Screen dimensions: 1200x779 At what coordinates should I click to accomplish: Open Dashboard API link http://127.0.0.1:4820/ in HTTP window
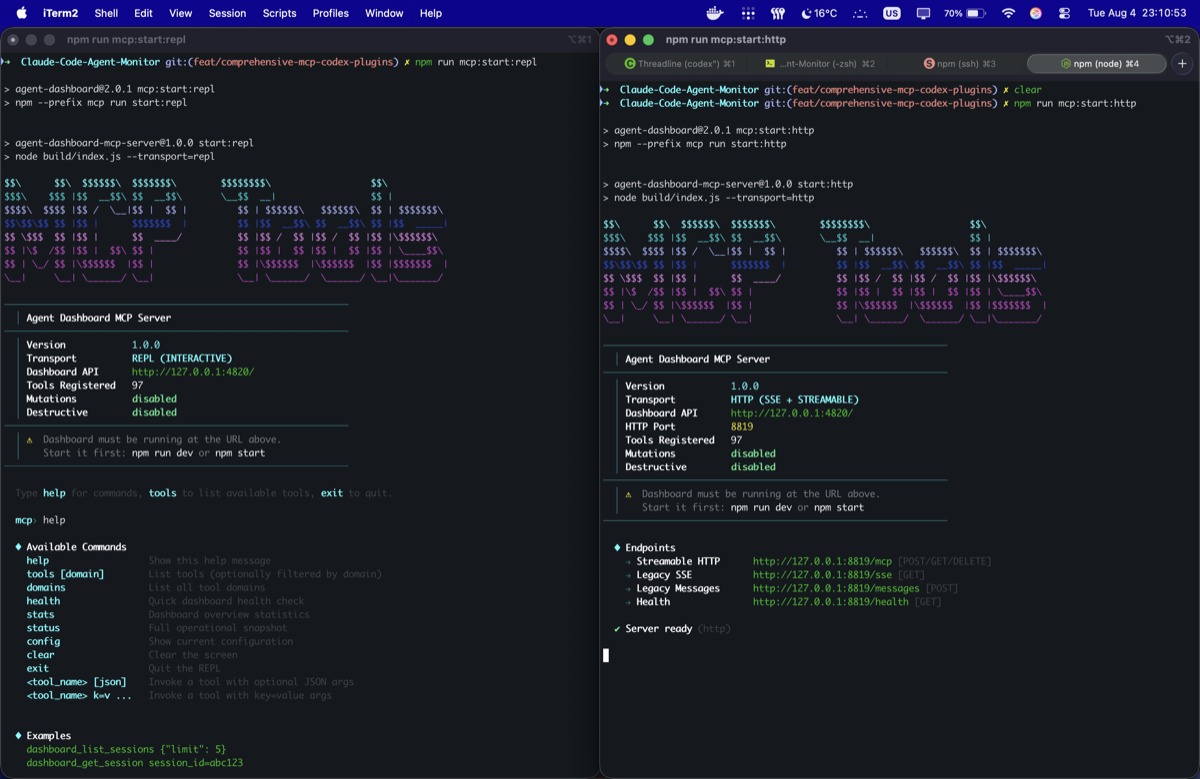792,413
